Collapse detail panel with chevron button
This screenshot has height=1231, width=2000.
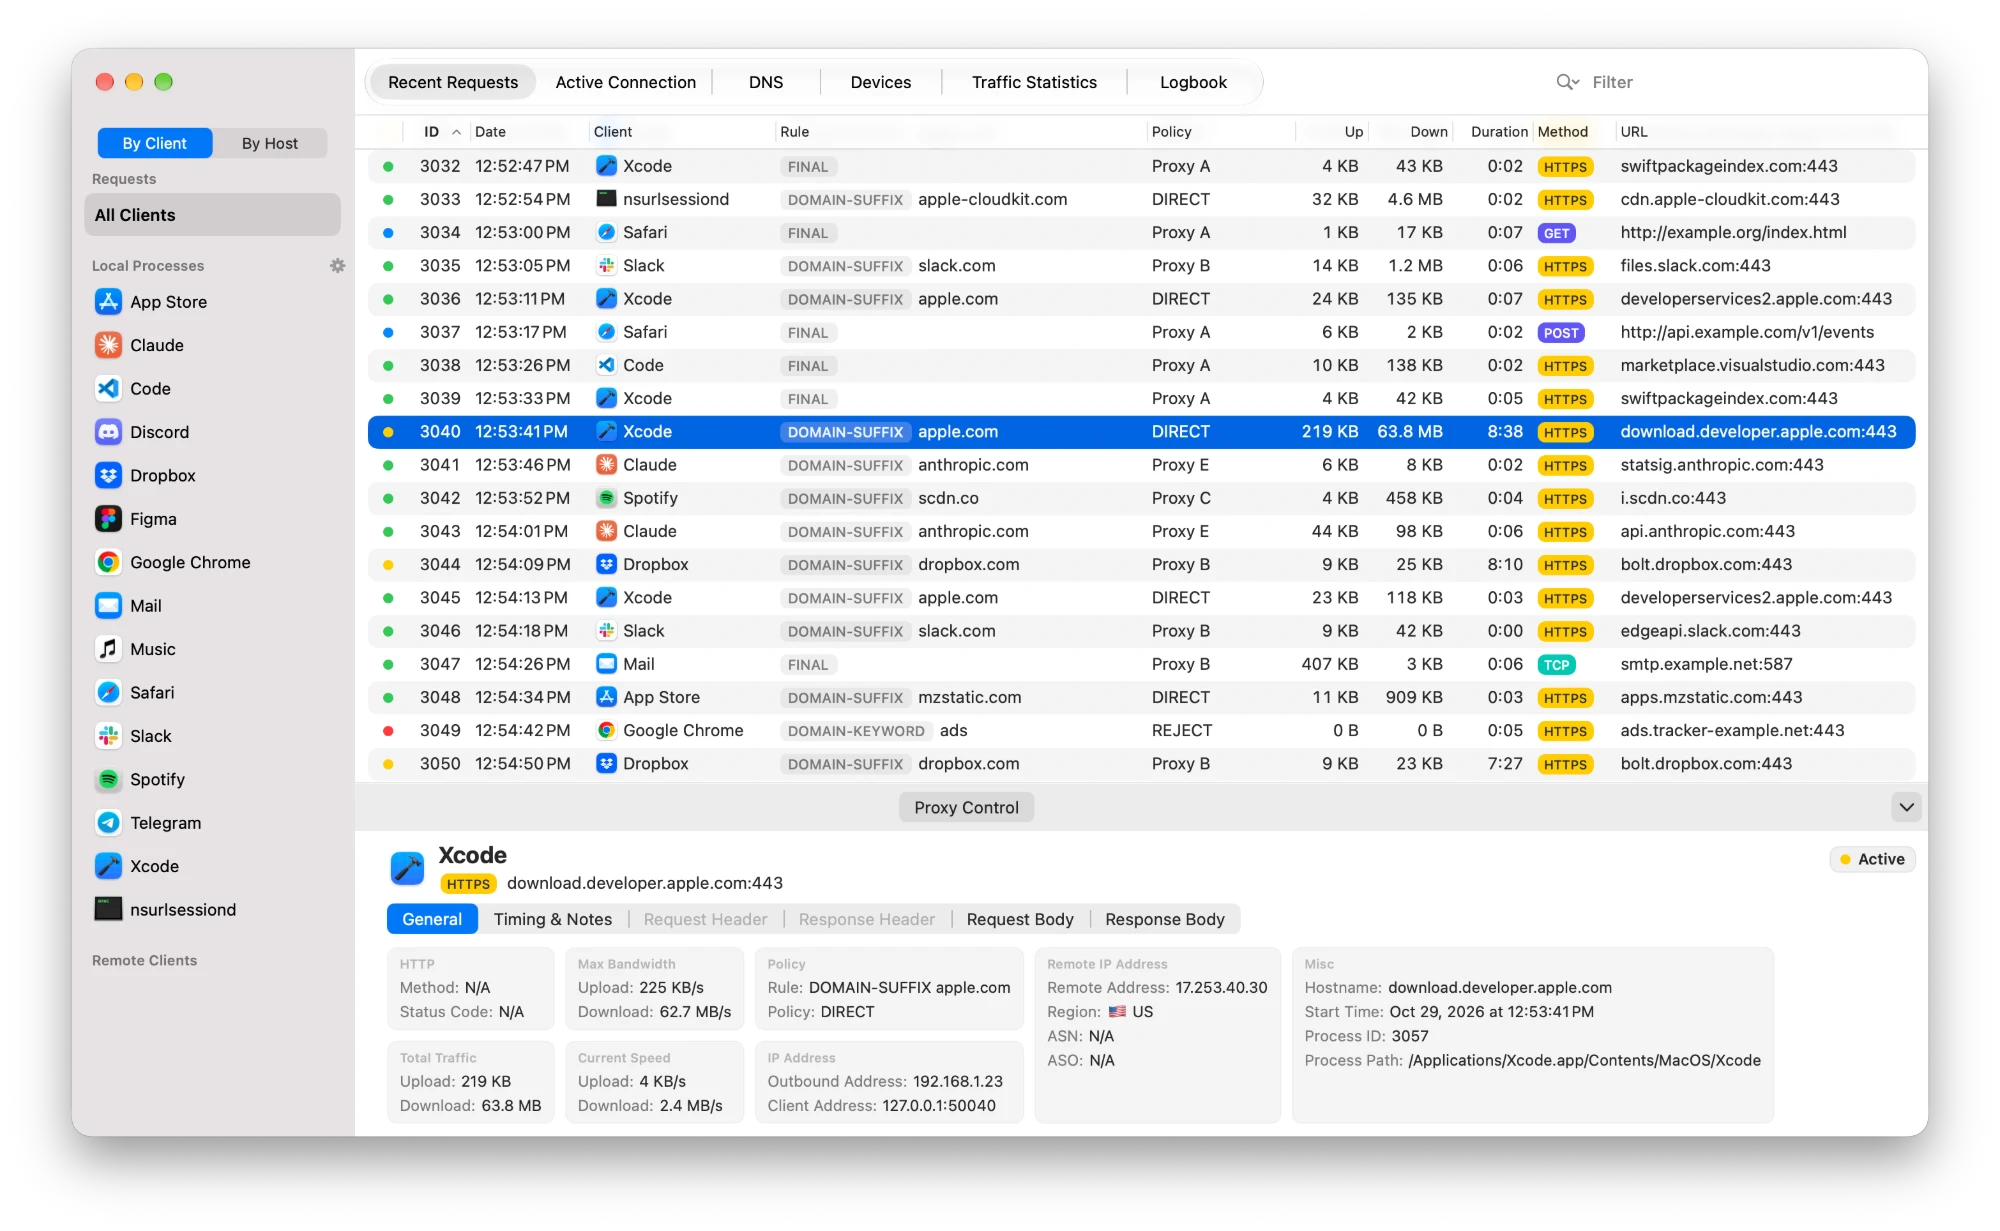click(1906, 807)
